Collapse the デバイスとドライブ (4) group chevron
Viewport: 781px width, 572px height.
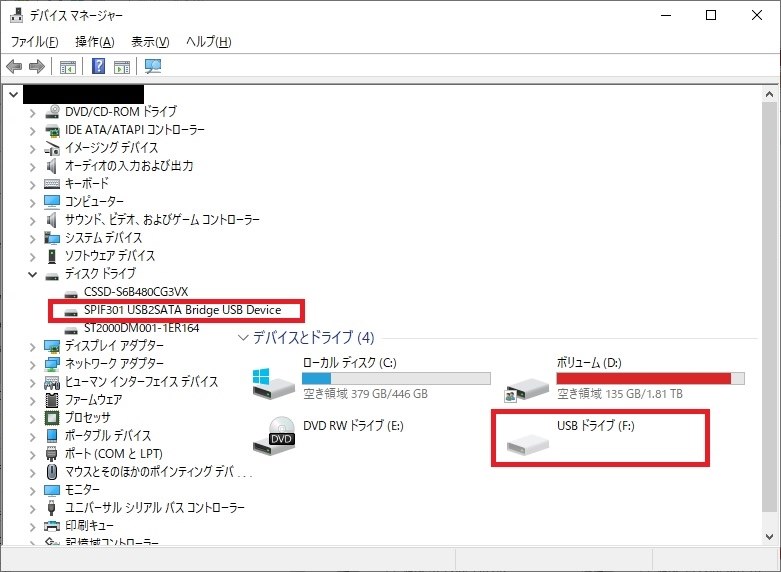(x=243, y=338)
